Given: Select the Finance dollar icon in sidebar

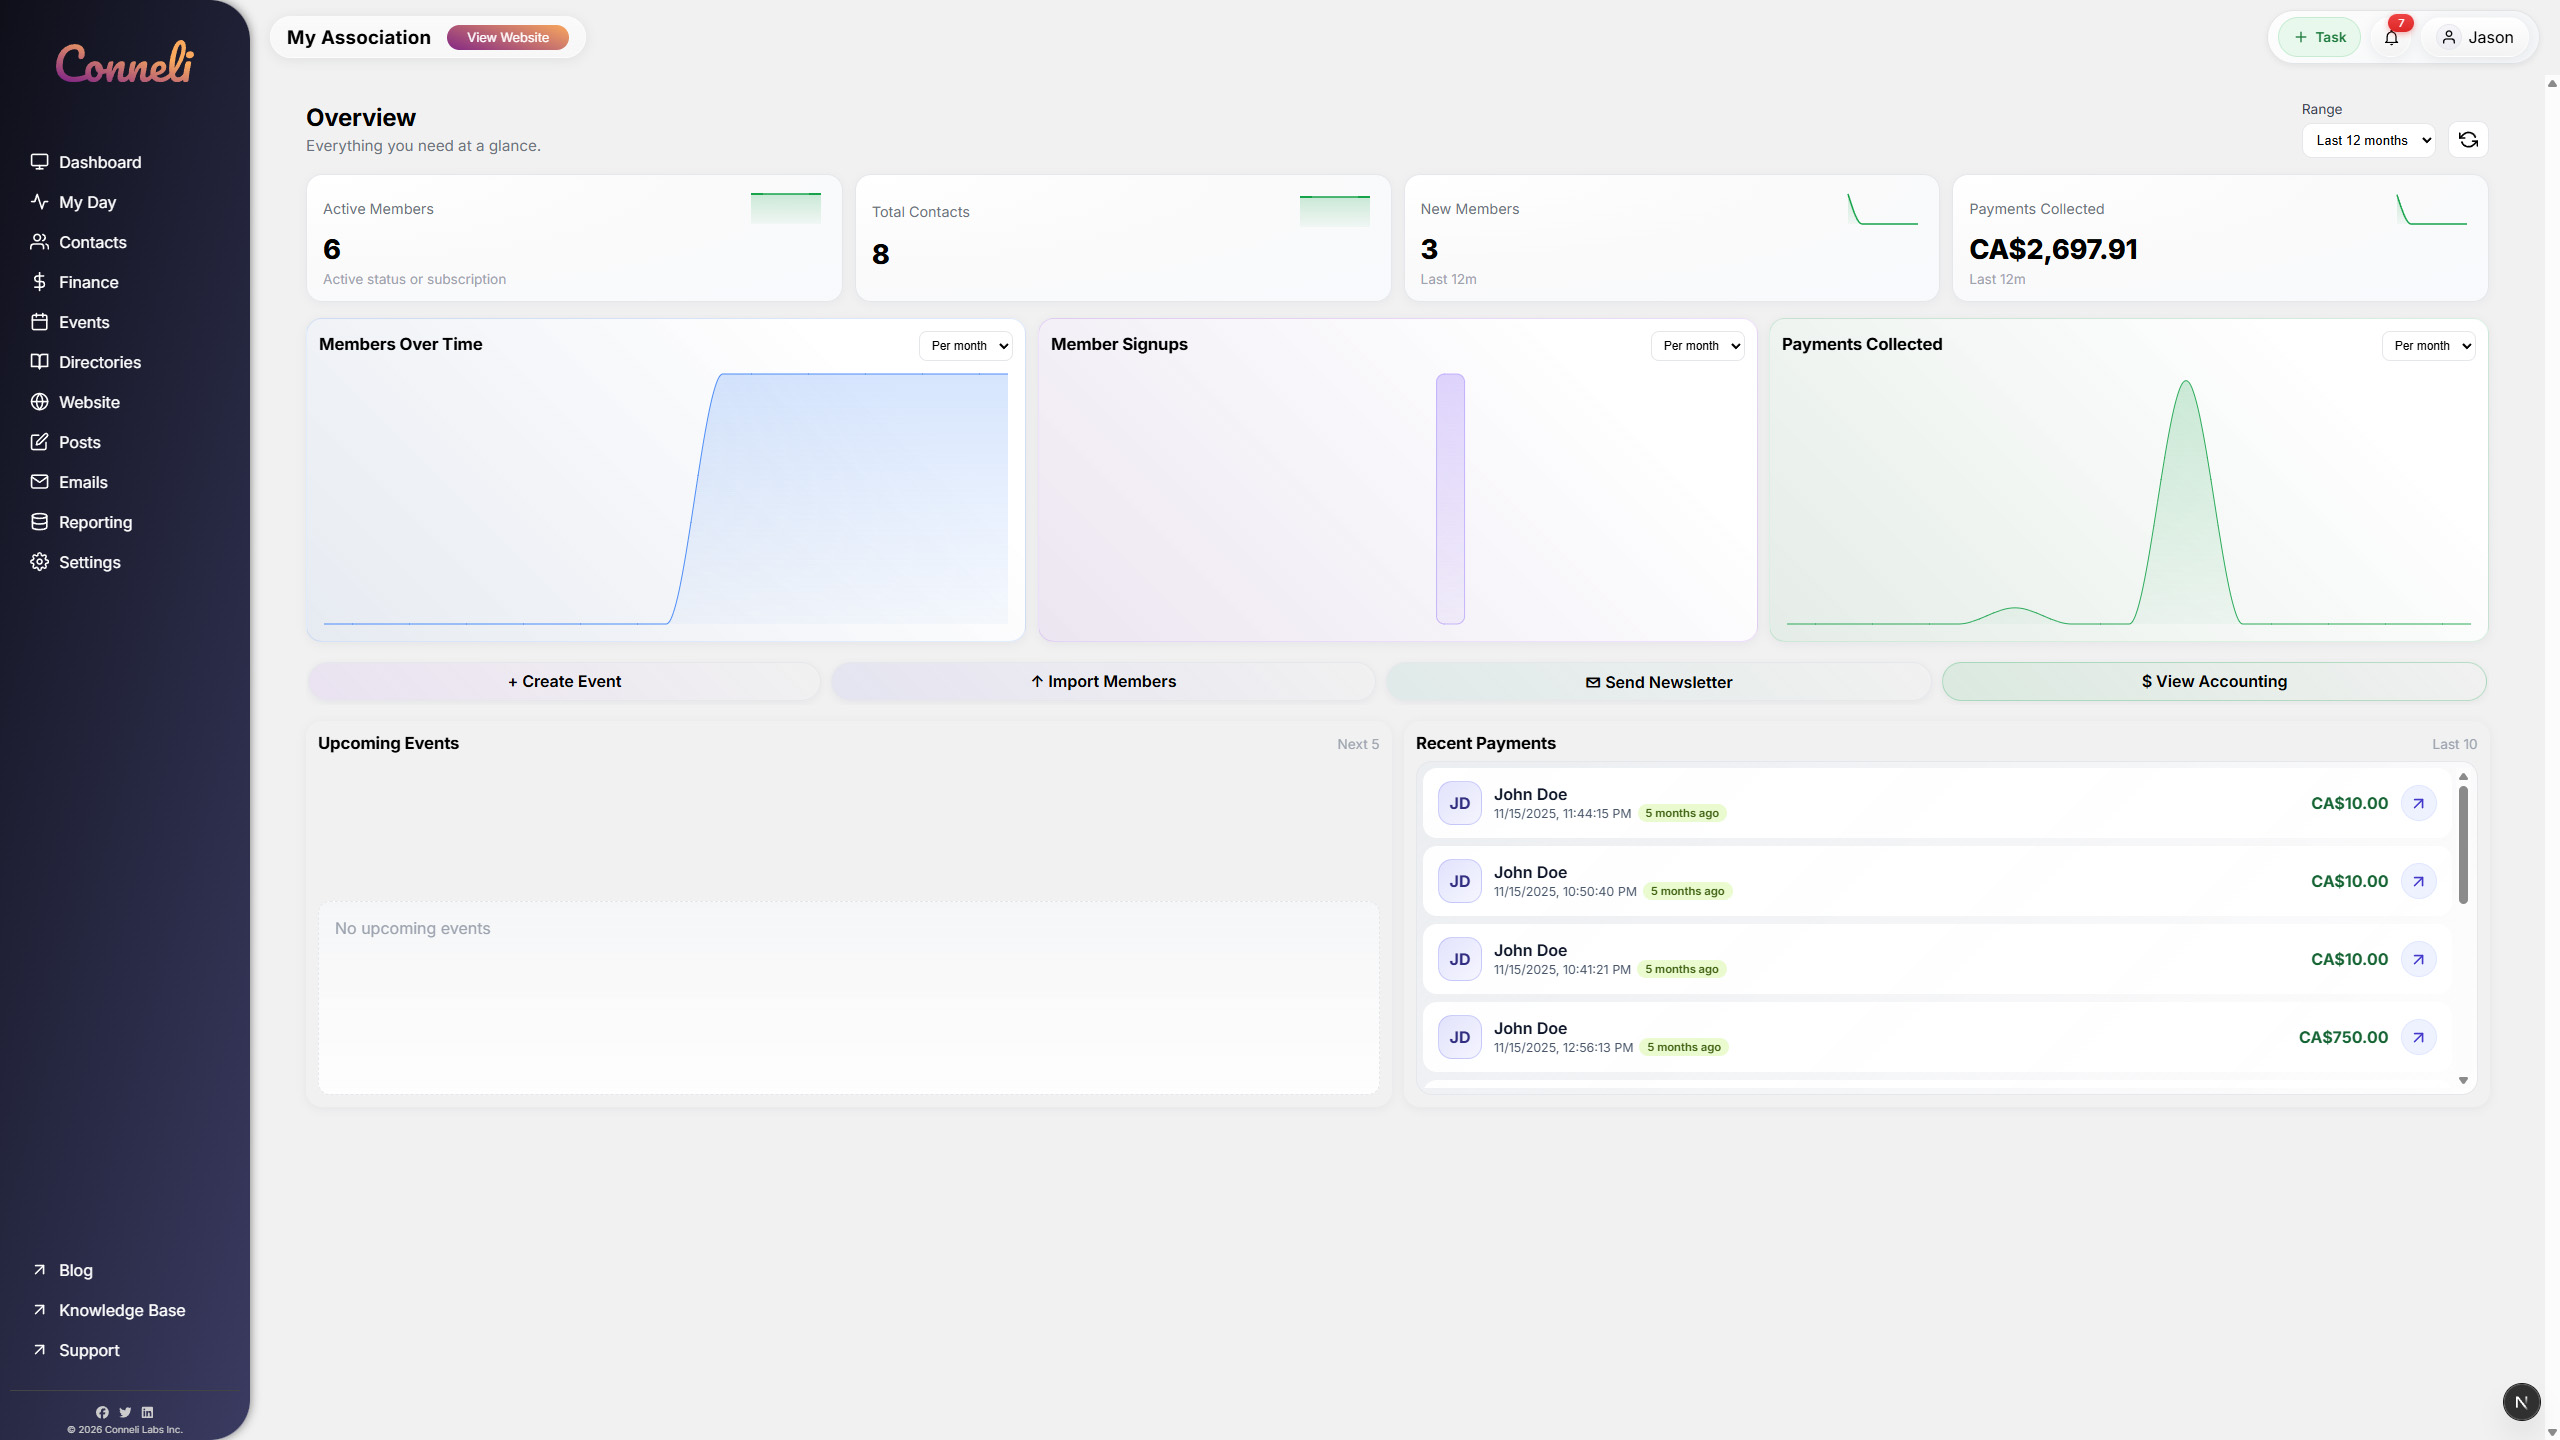Looking at the screenshot, I should pos(40,282).
